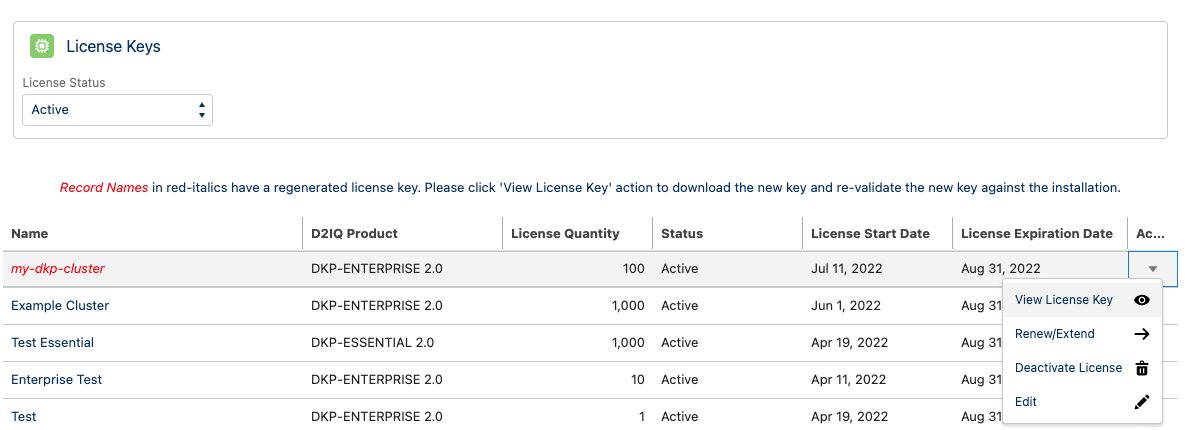
Task: Open the Test Essential record link
Action: [52, 343]
